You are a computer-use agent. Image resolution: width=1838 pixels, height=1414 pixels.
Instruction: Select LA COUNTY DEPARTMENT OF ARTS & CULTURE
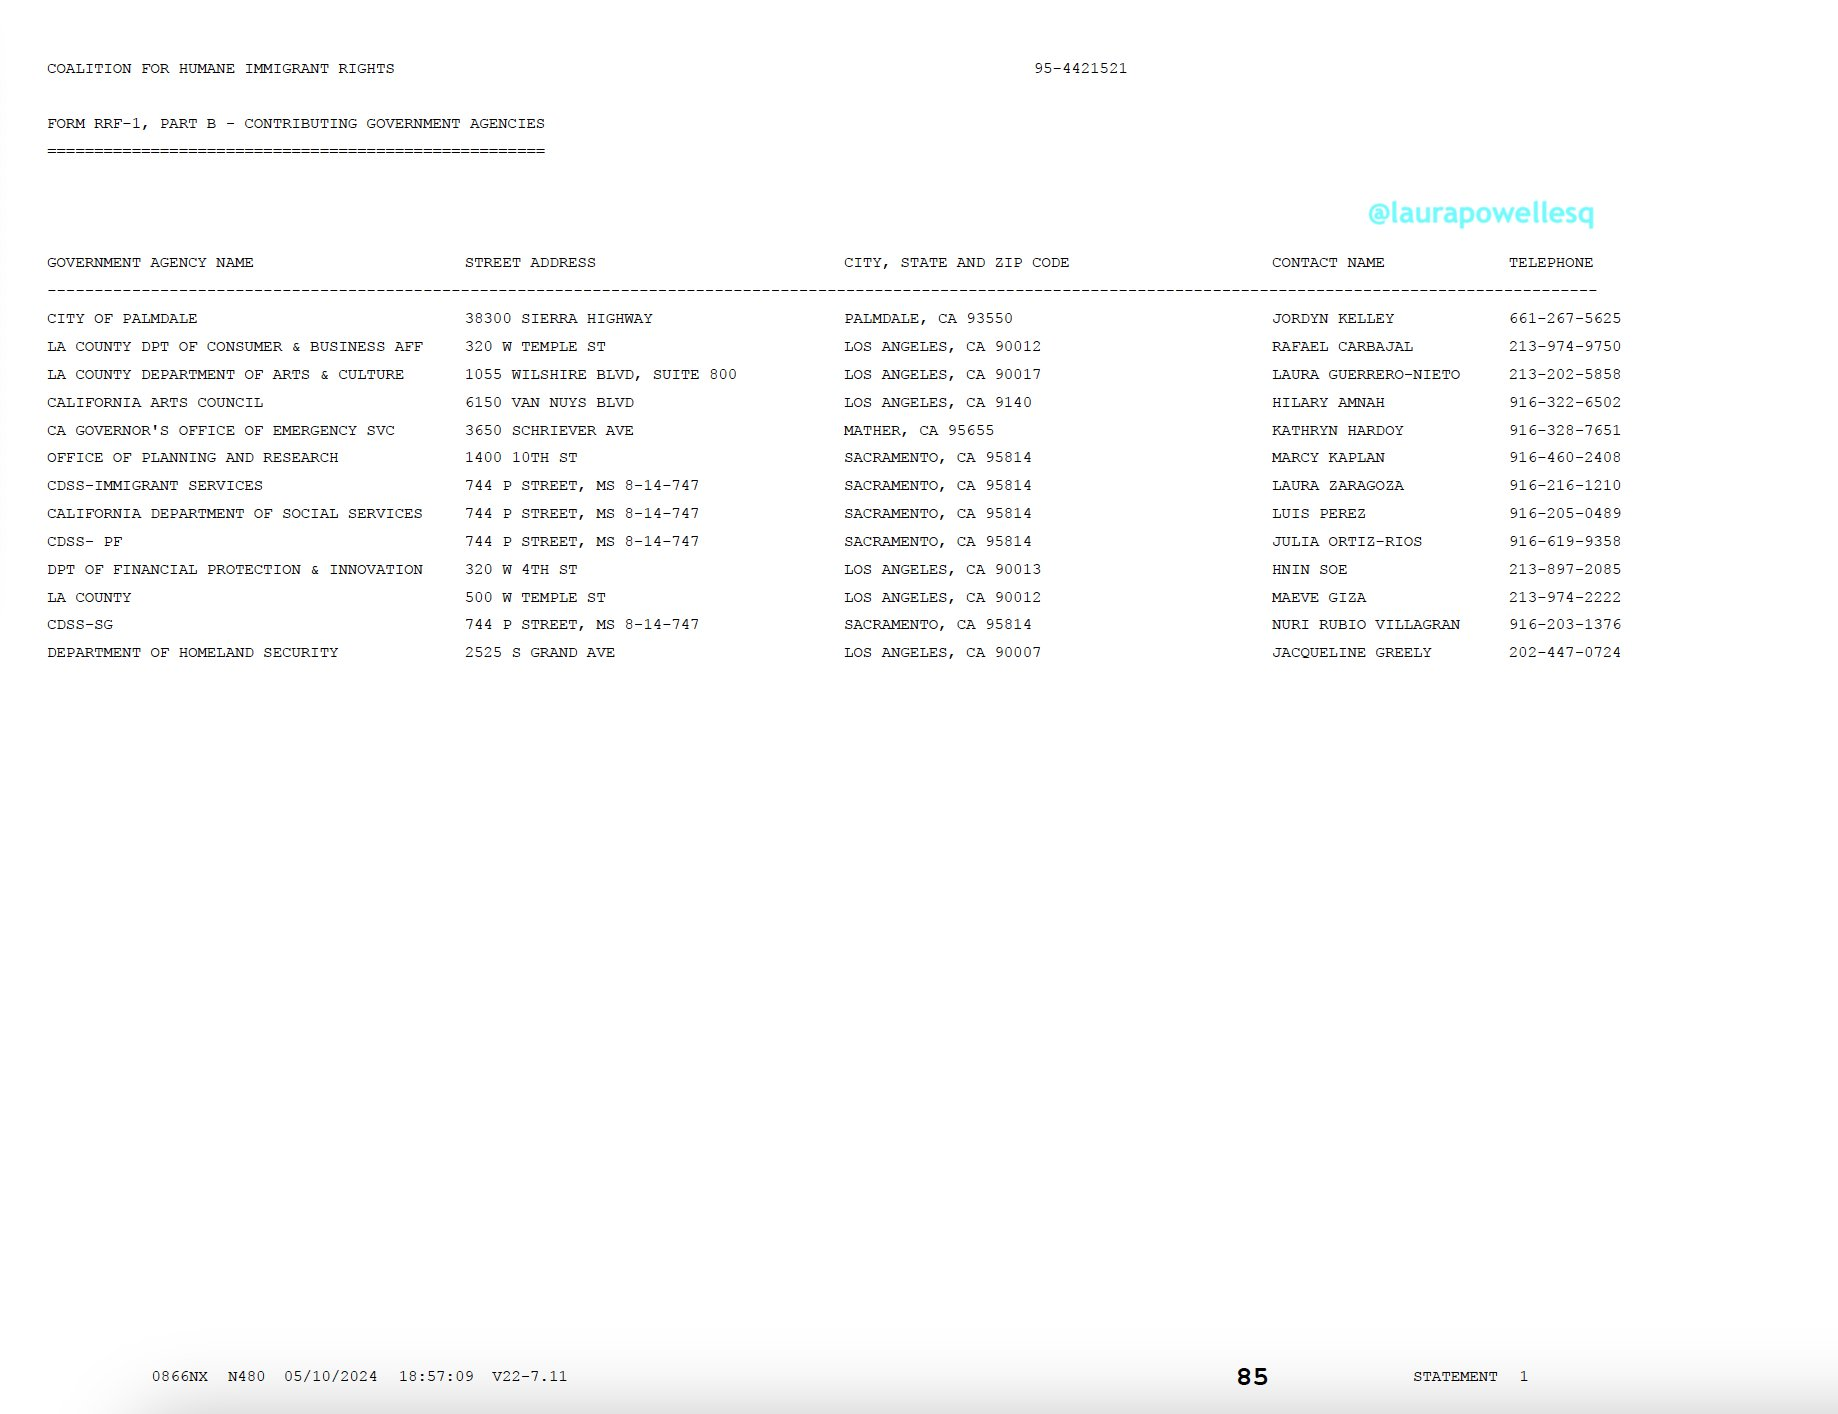[x=226, y=375]
